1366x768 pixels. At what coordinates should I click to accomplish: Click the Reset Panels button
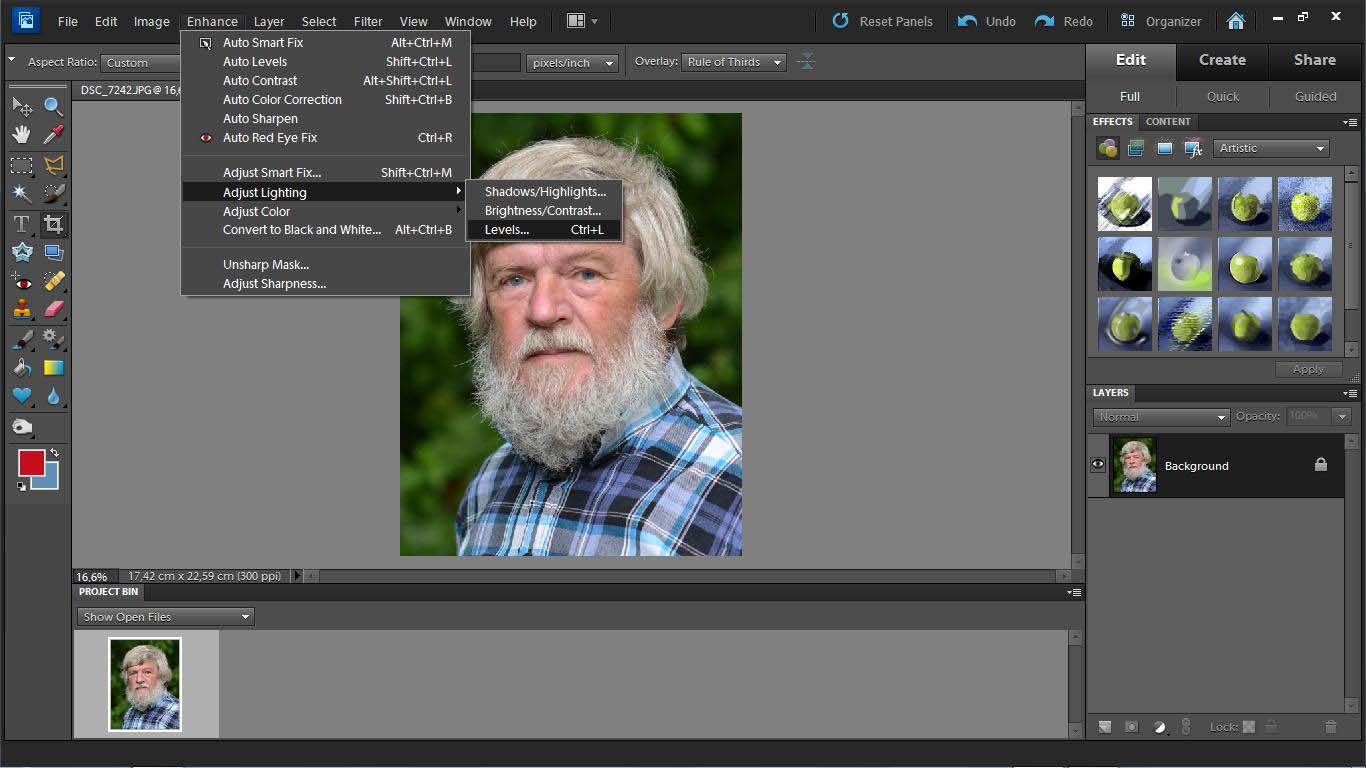coord(882,21)
